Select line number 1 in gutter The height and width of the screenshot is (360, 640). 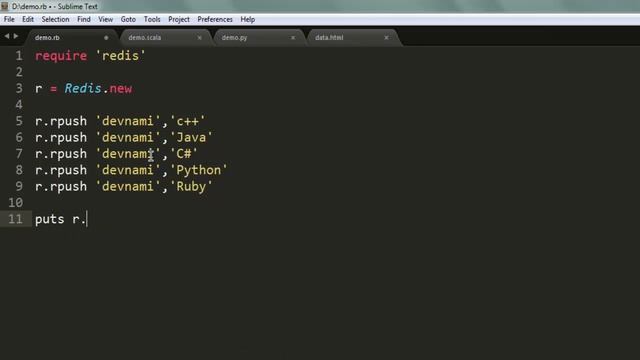click(19, 56)
